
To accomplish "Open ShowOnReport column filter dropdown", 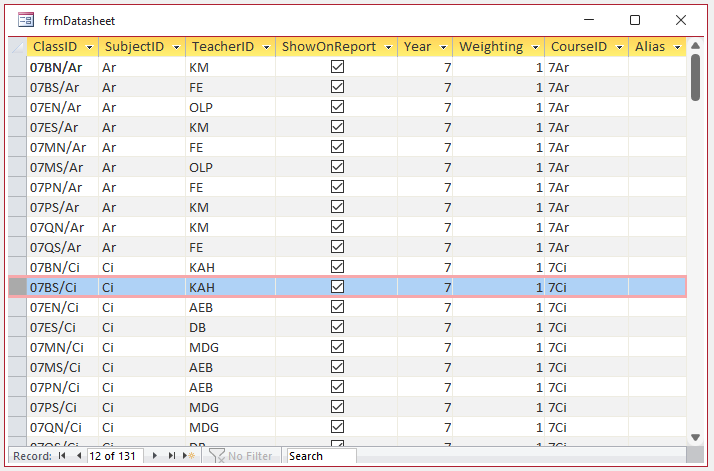I will coord(388,47).
